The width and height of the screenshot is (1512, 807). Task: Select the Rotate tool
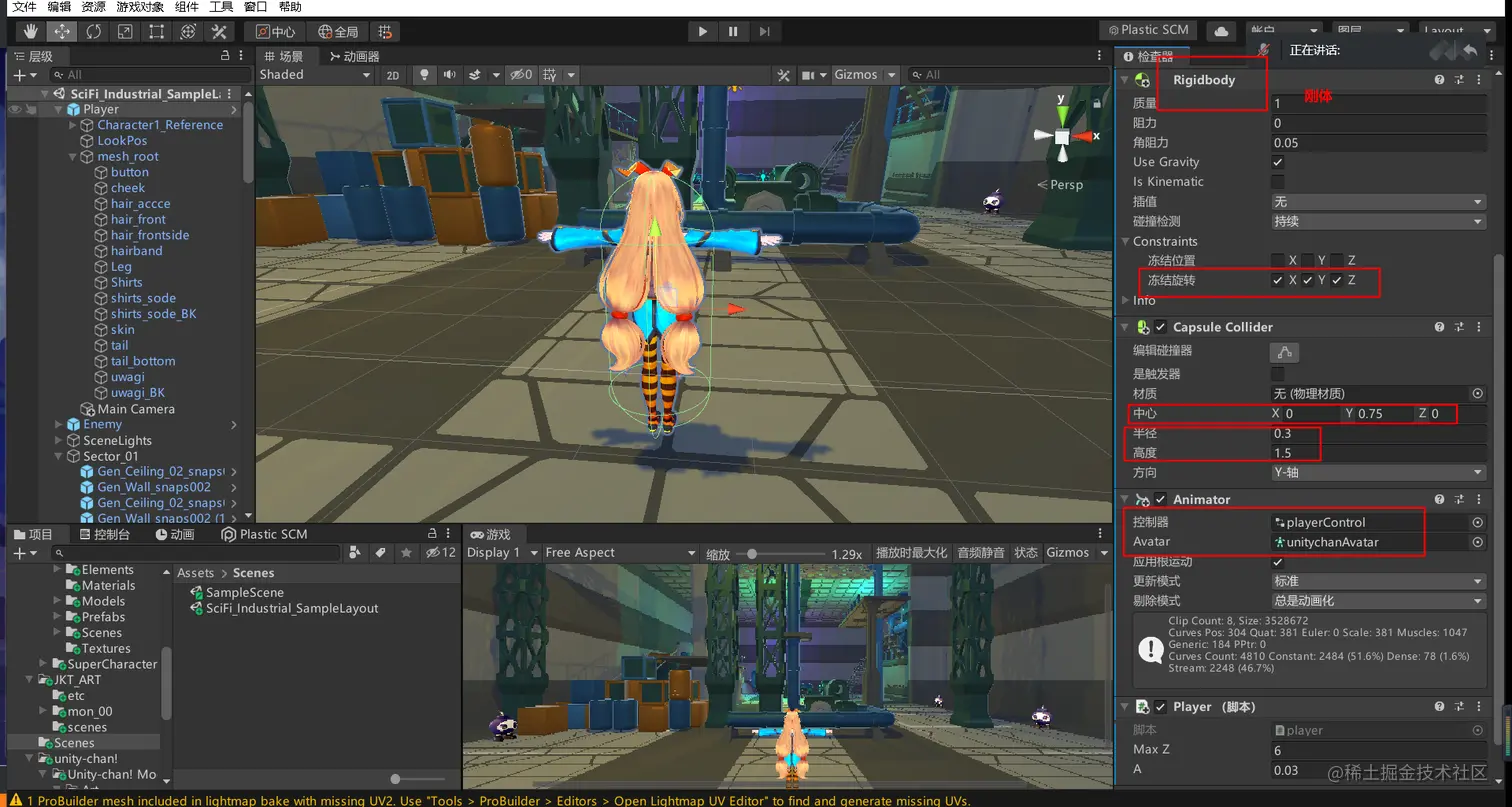93,31
